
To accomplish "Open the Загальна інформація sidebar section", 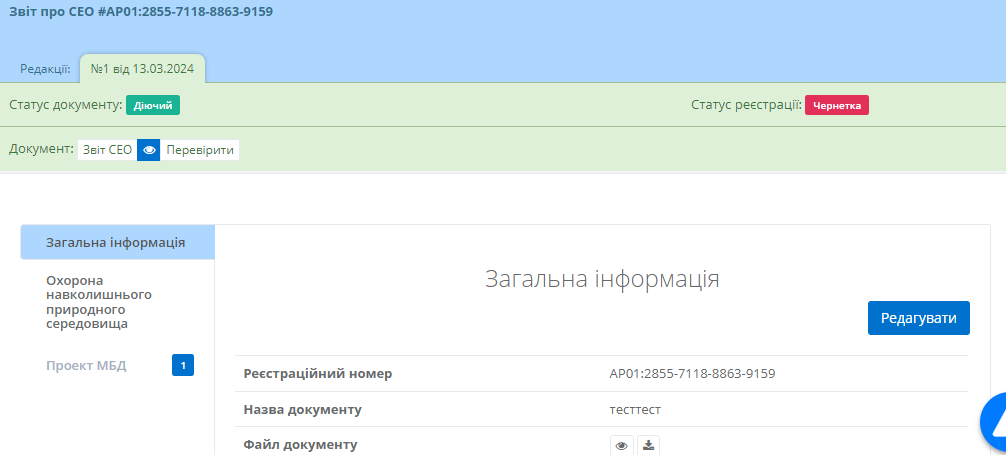I will click(116, 242).
